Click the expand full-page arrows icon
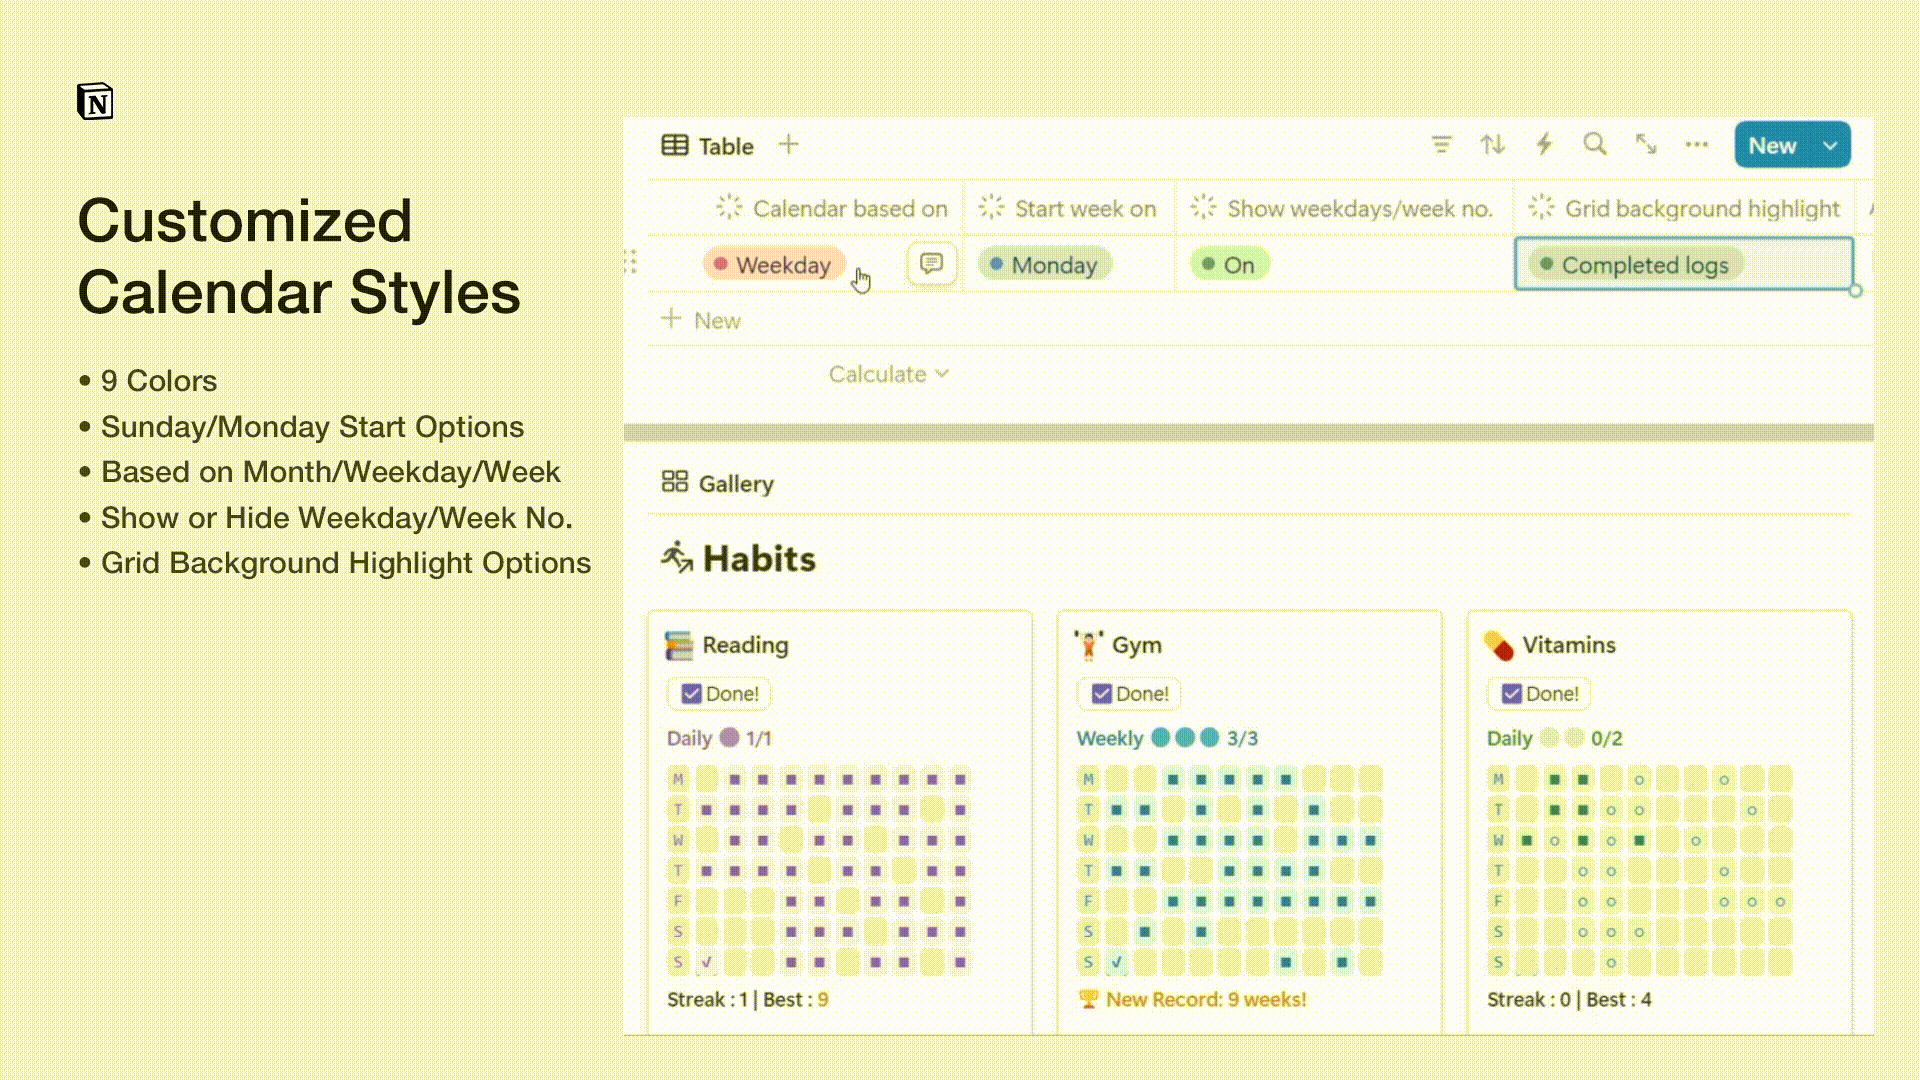This screenshot has width=1920, height=1080. coord(1646,145)
